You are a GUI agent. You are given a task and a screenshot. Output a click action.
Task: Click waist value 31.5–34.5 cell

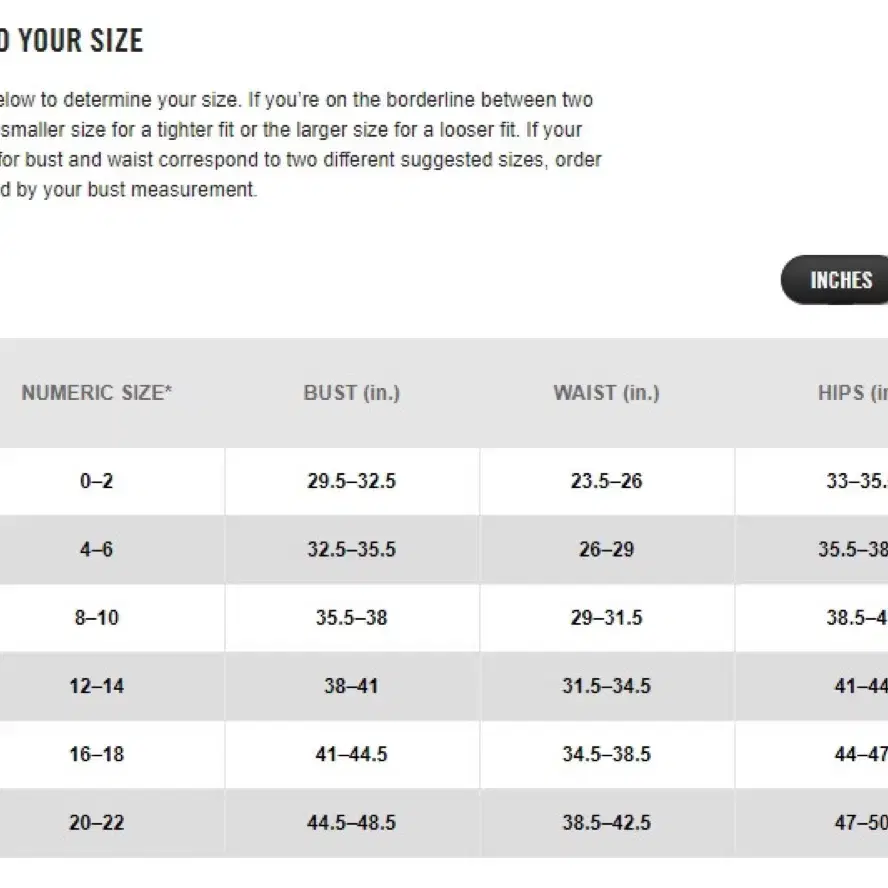pyautogui.click(x=607, y=686)
